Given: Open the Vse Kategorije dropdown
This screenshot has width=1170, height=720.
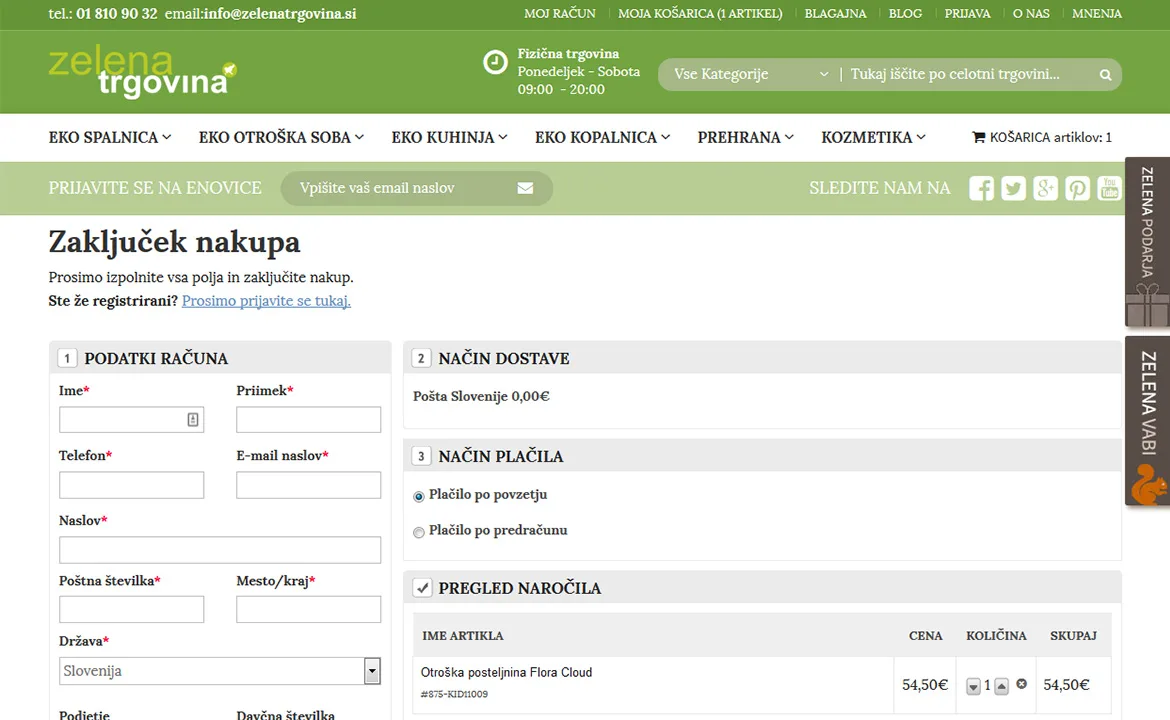Looking at the screenshot, I should (751, 75).
